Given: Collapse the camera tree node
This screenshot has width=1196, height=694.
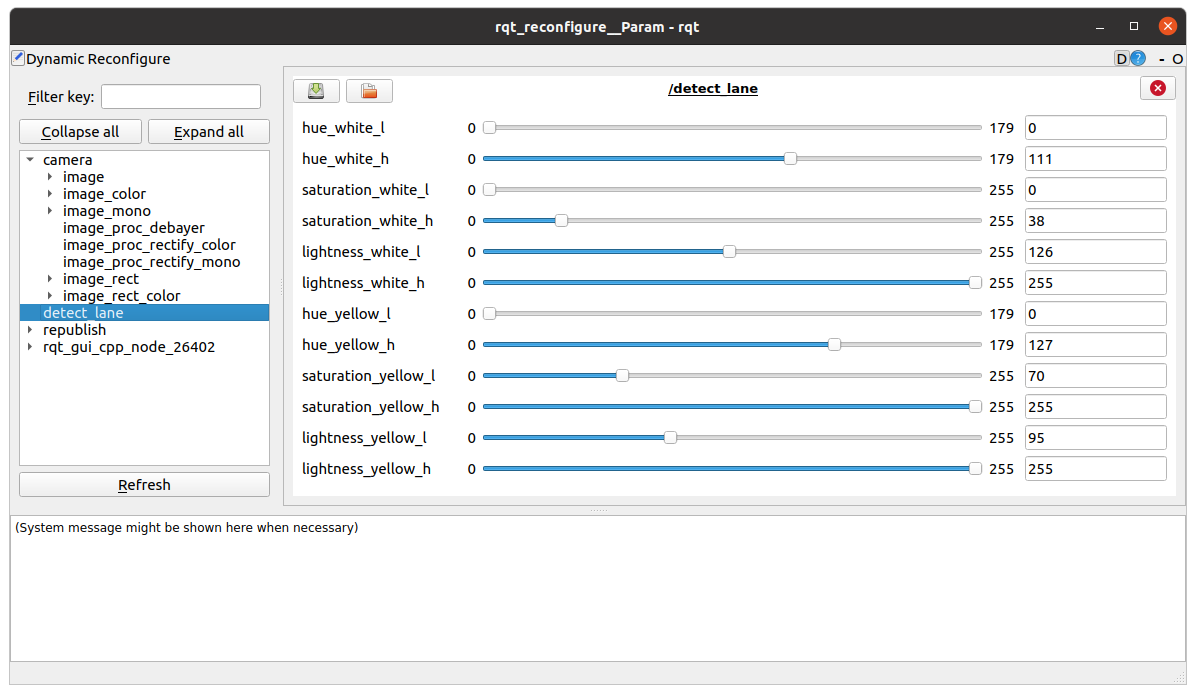Looking at the screenshot, I should coord(30,160).
